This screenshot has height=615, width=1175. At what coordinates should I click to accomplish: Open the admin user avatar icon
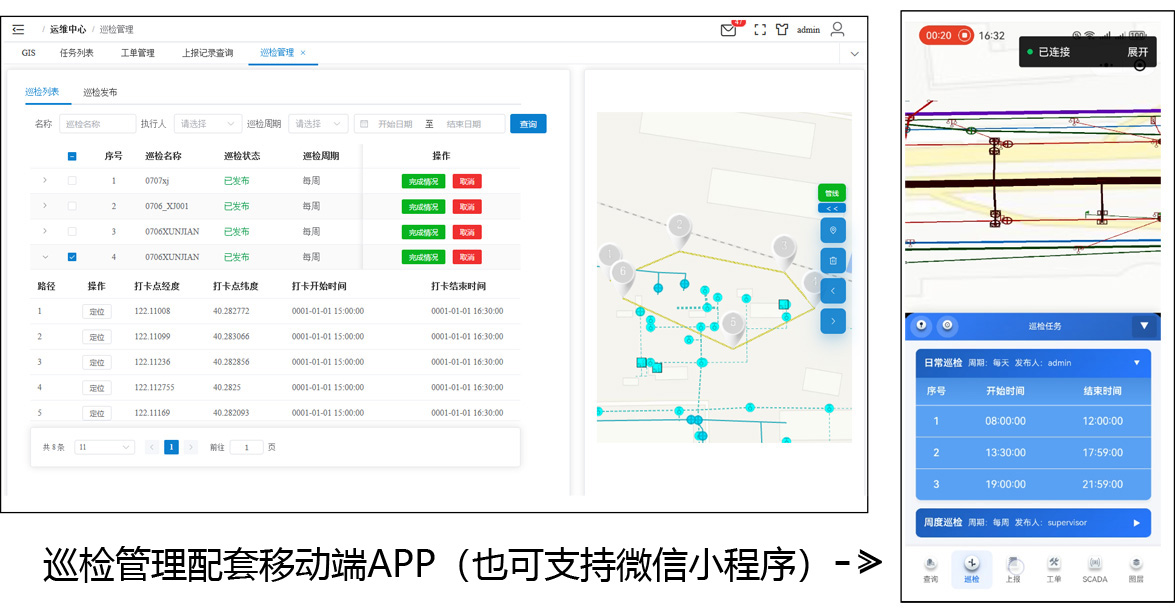pos(838,29)
